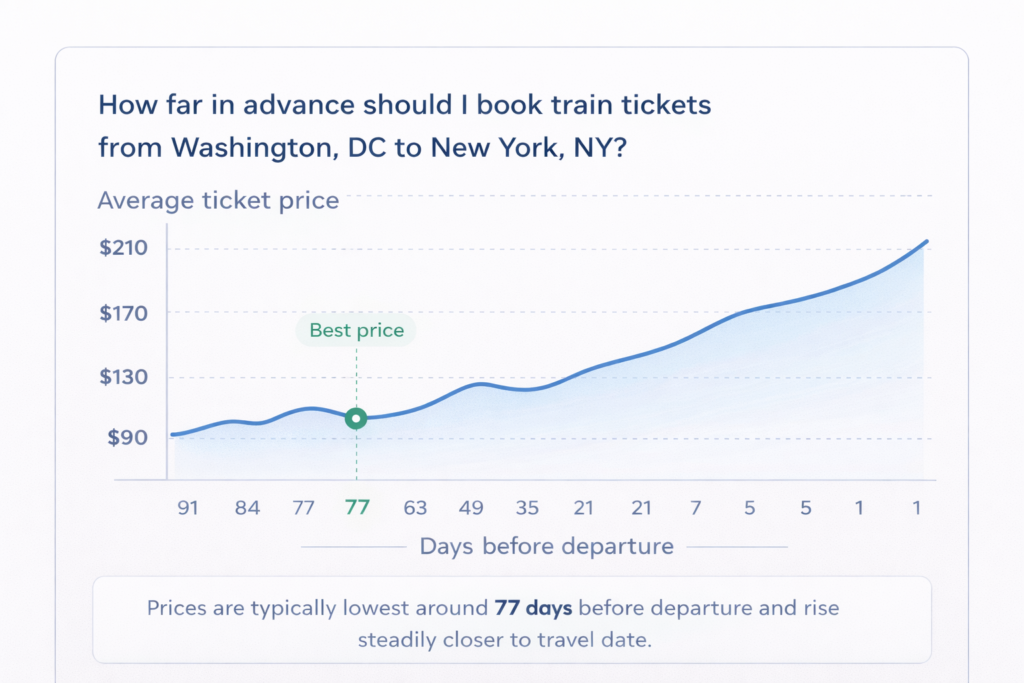Click the "Days before departure" axis title
Screen dimensions: 1024x683
(546, 546)
